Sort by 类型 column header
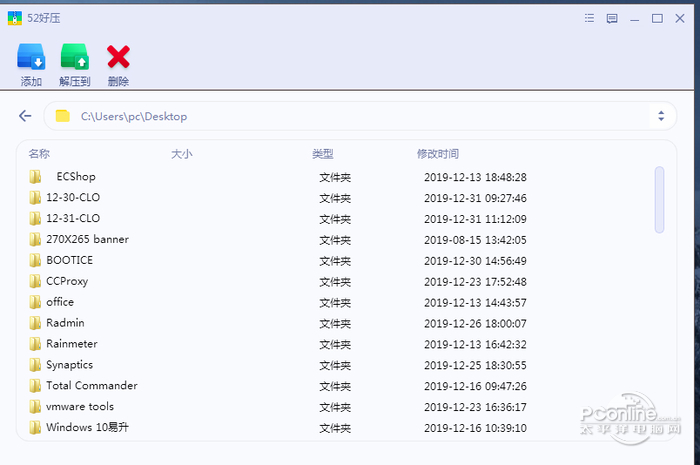The width and height of the screenshot is (700, 465). click(323, 154)
